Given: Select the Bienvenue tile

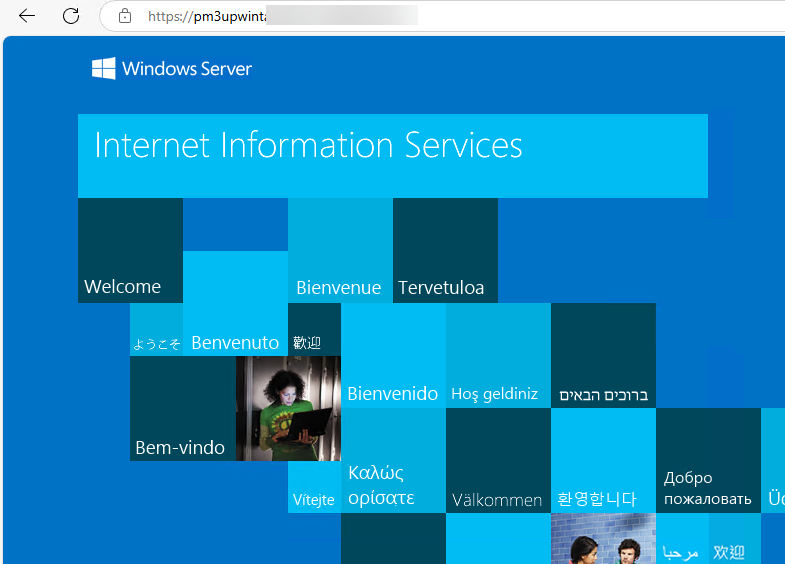Looking at the screenshot, I should pos(340,250).
